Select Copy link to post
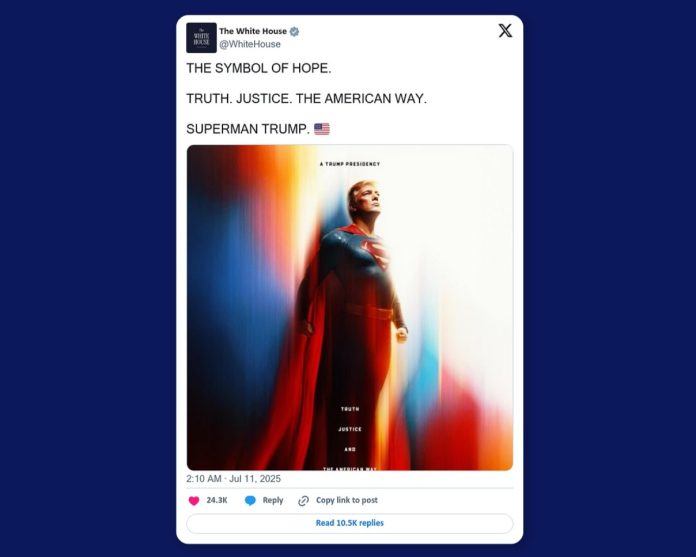The image size is (696, 557). point(347,500)
